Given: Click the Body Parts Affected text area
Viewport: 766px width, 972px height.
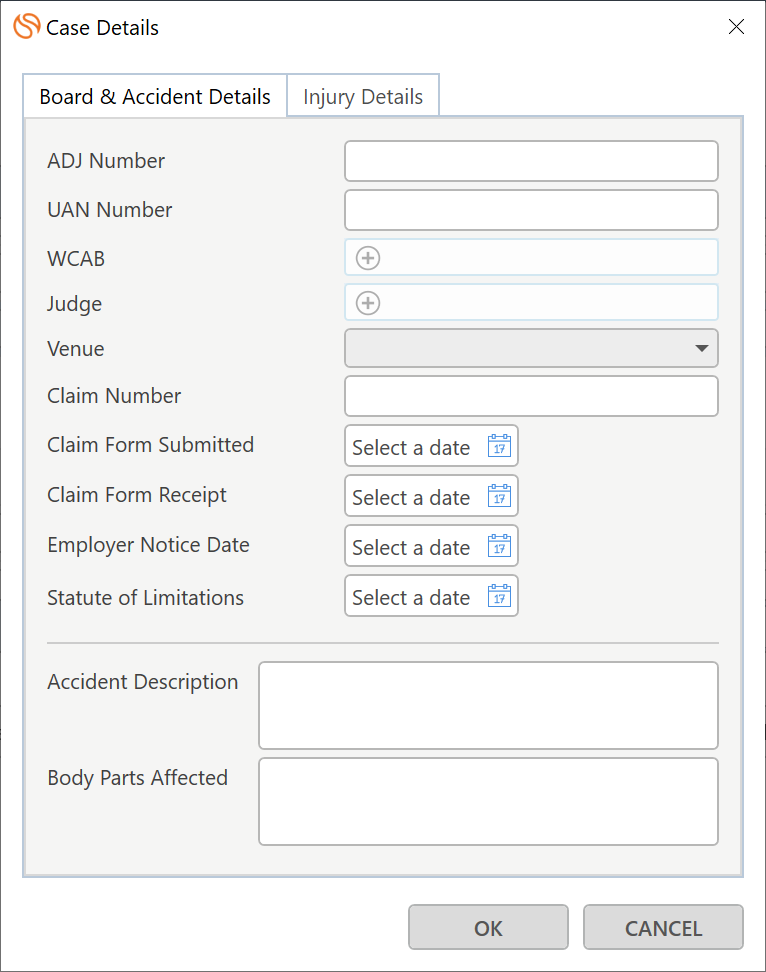Looking at the screenshot, I should pos(488,802).
